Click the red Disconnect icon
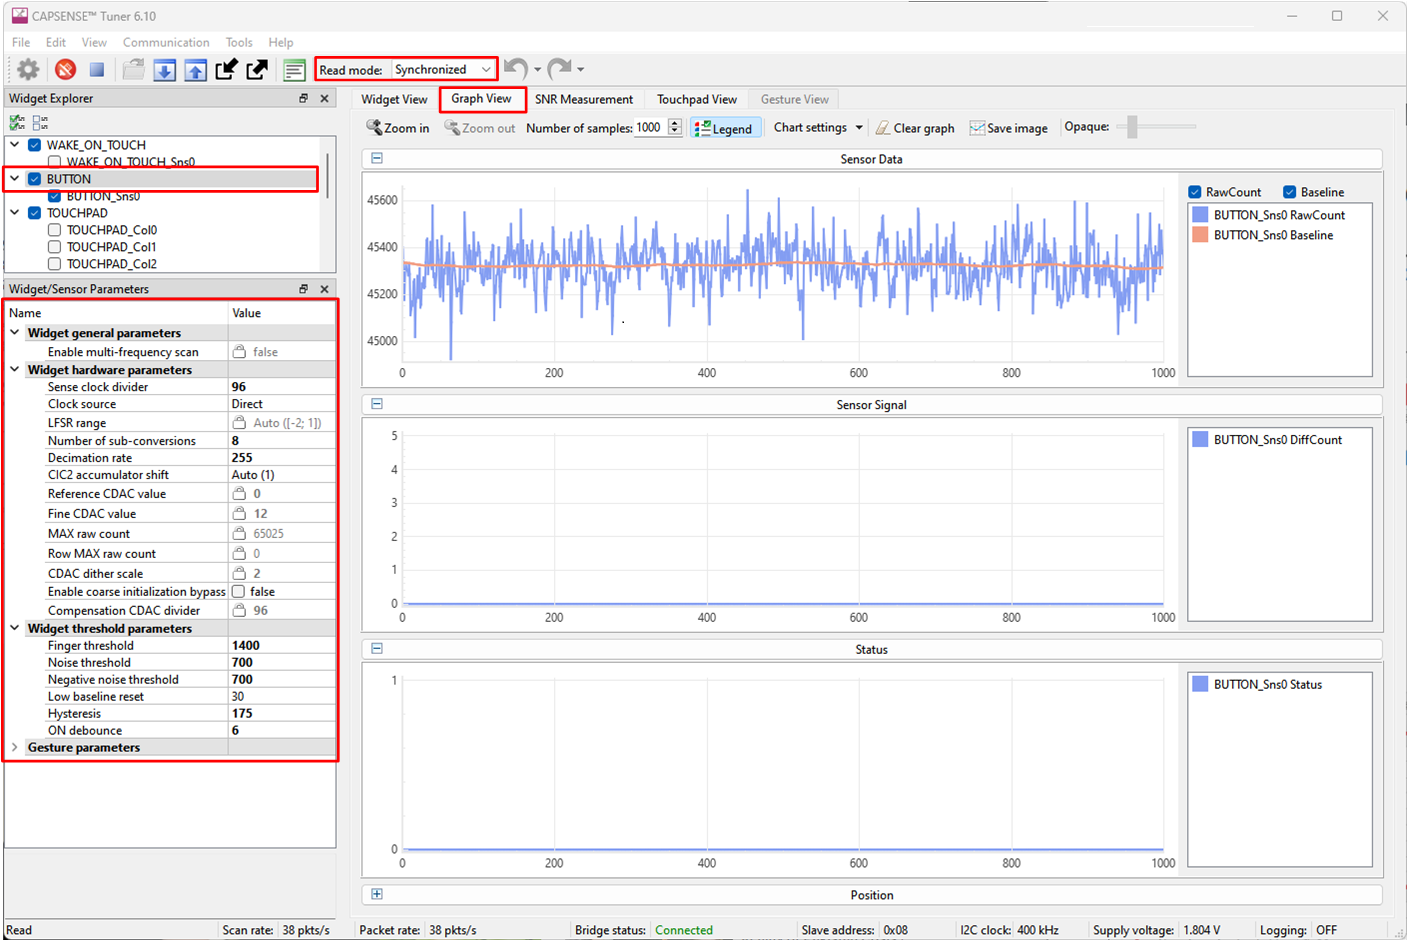Viewport: 1408px width, 941px height. [65, 69]
